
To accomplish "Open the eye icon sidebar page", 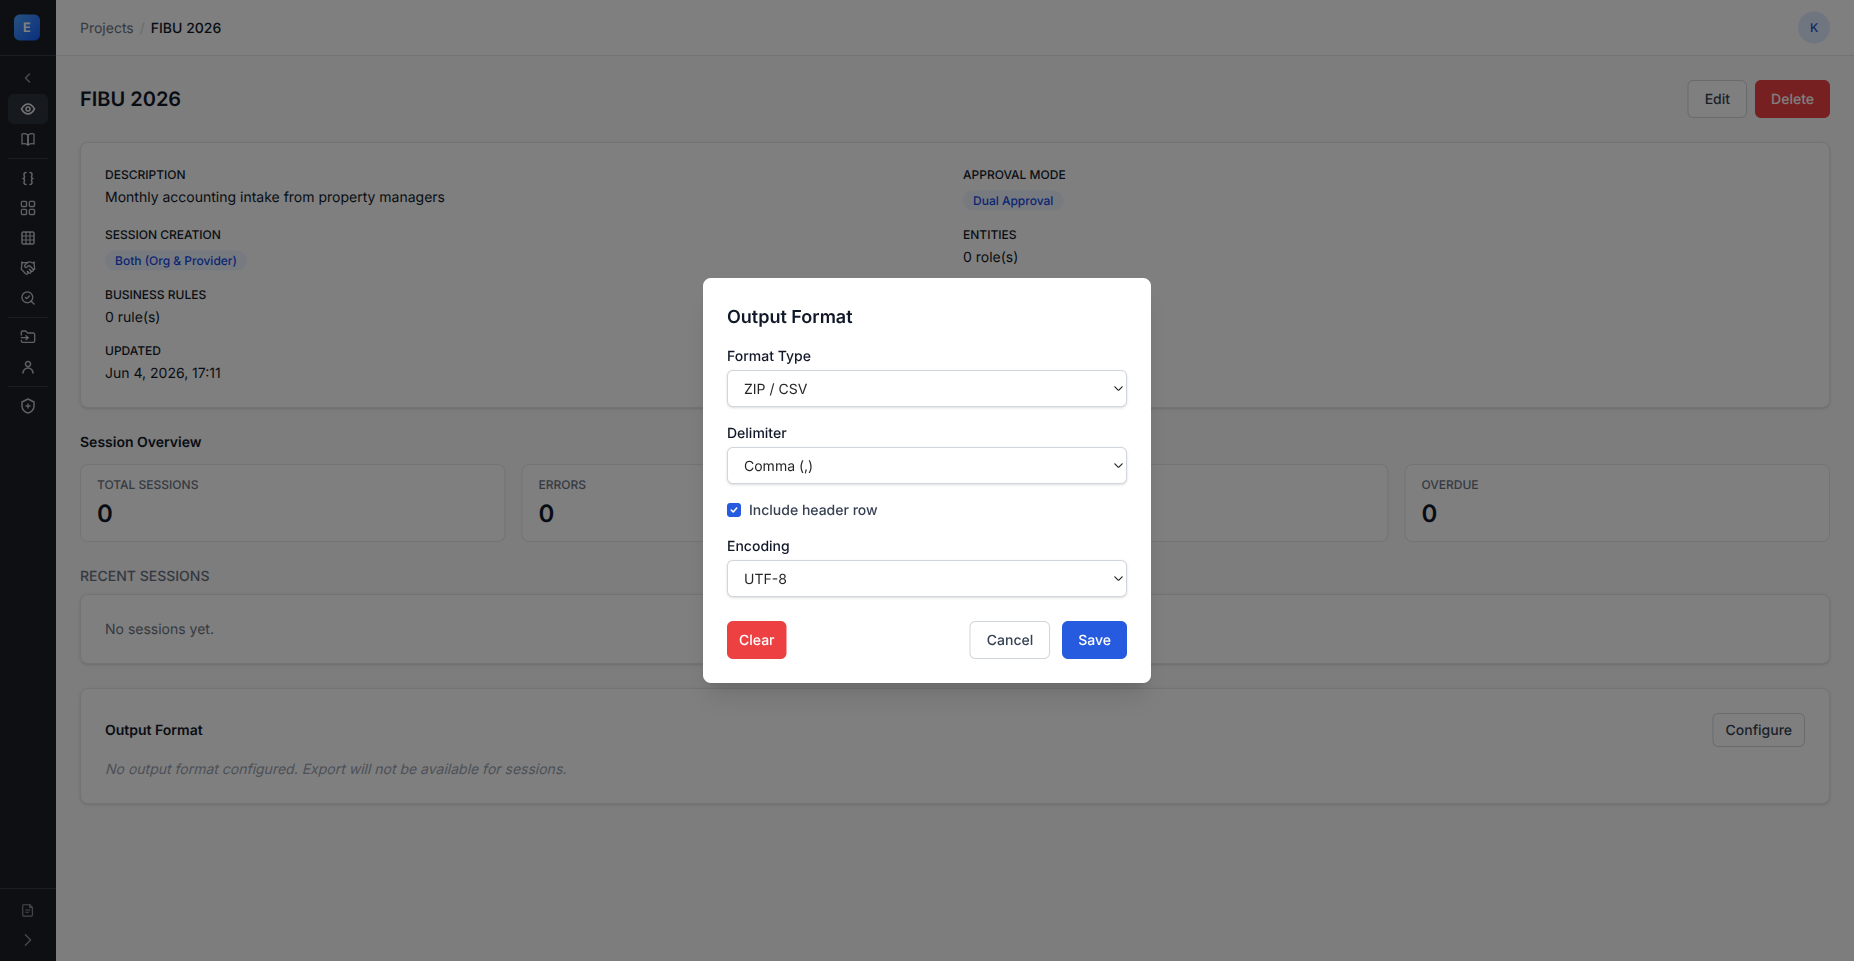I will coord(28,109).
